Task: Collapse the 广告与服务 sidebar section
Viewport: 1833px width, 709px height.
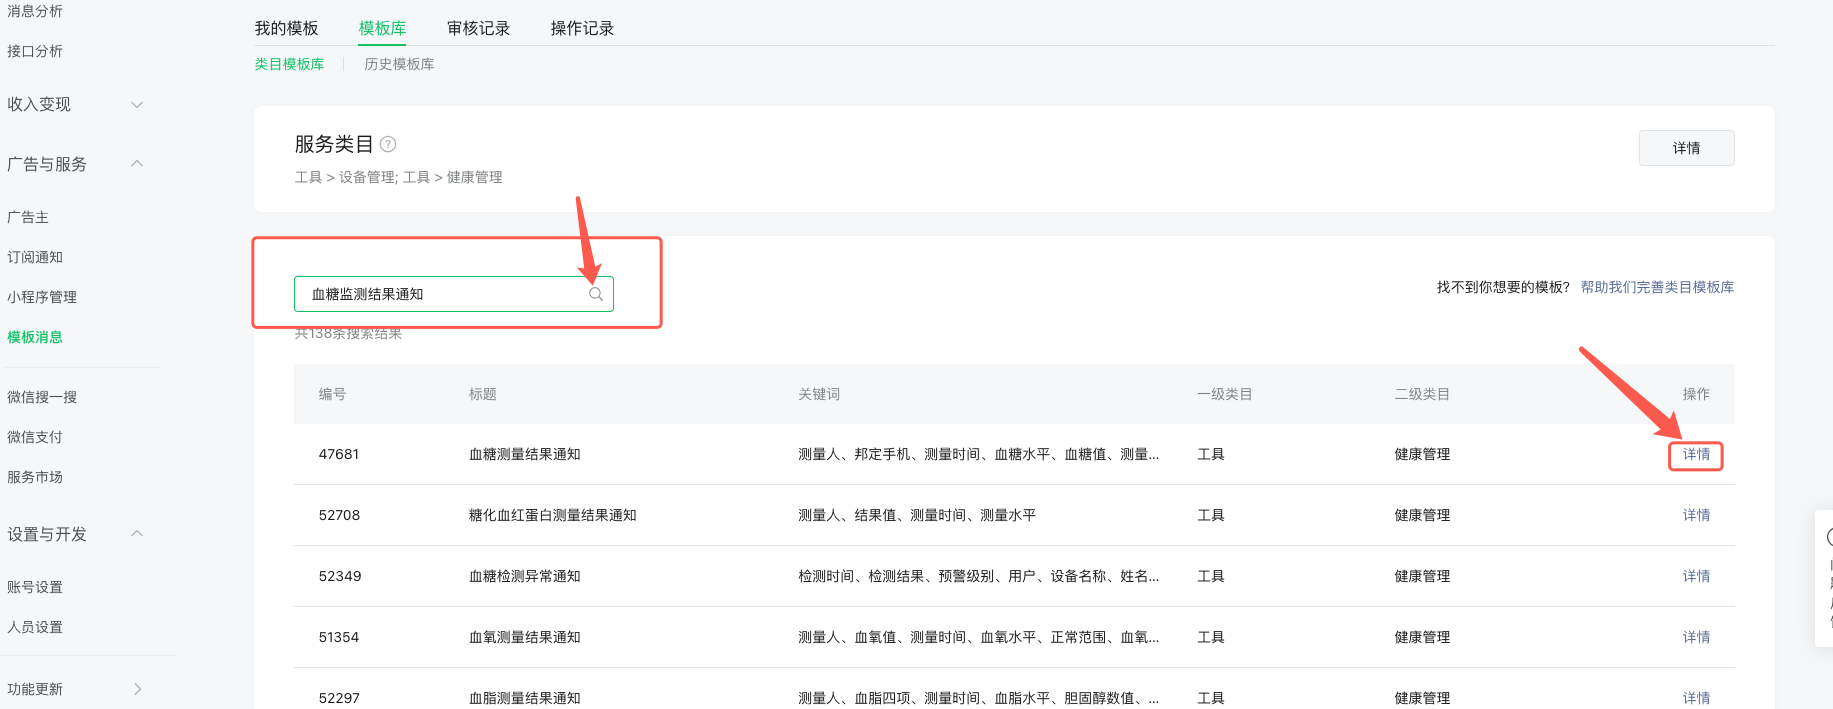Action: tap(137, 164)
